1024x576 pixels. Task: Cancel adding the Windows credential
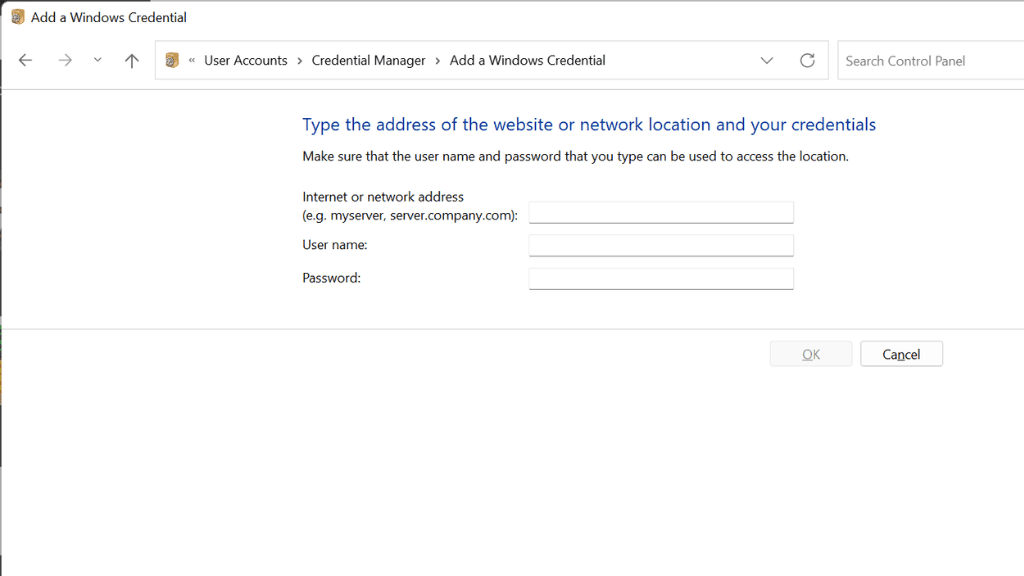[x=901, y=354]
